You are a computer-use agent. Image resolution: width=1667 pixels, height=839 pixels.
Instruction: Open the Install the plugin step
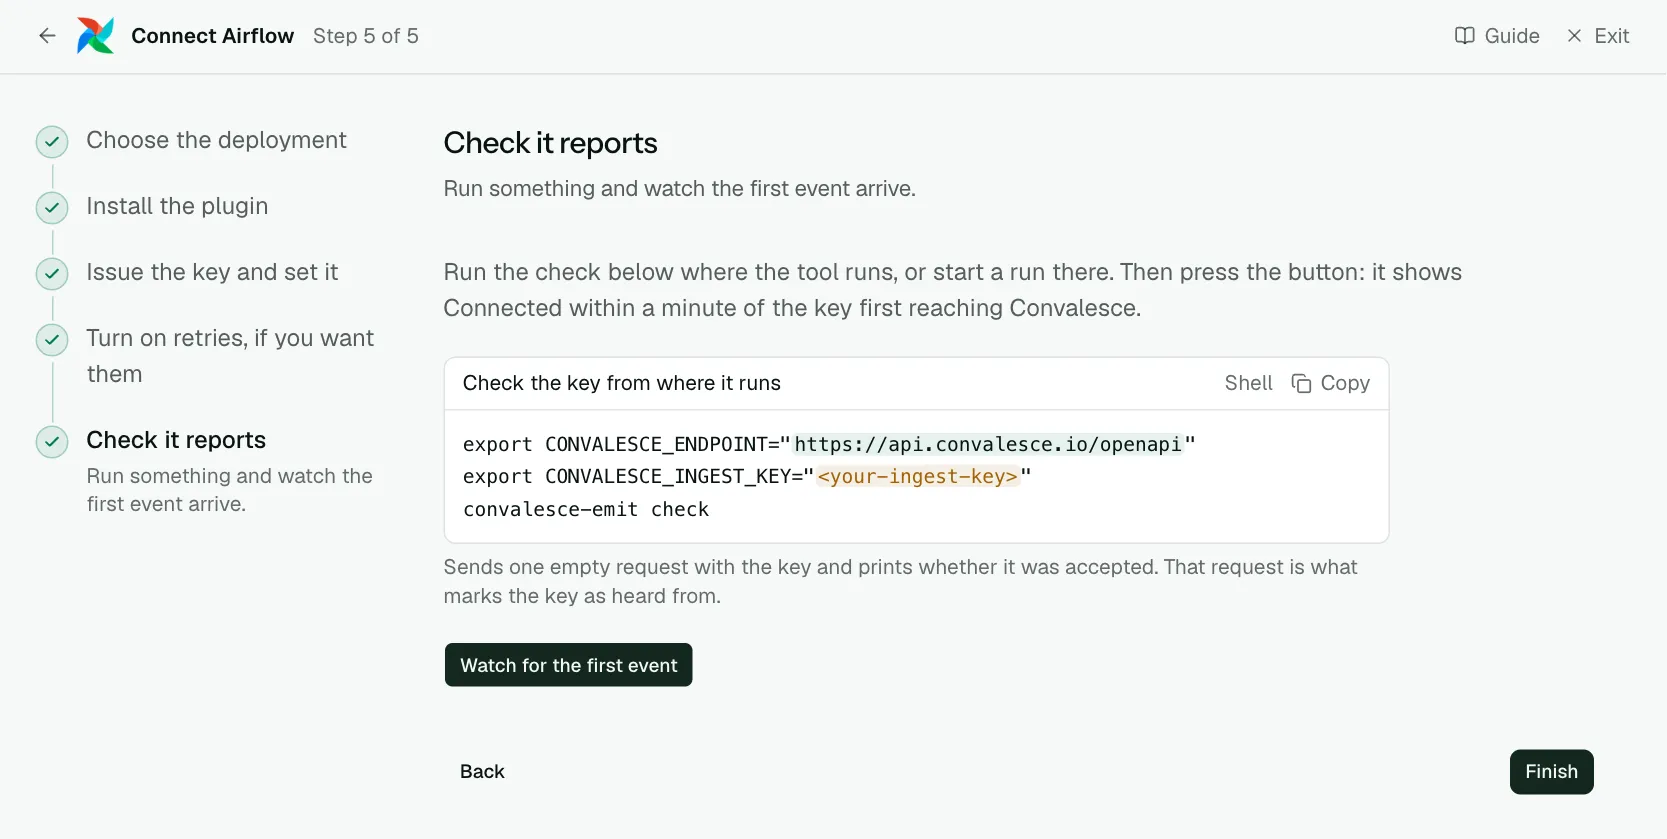pyautogui.click(x=177, y=206)
